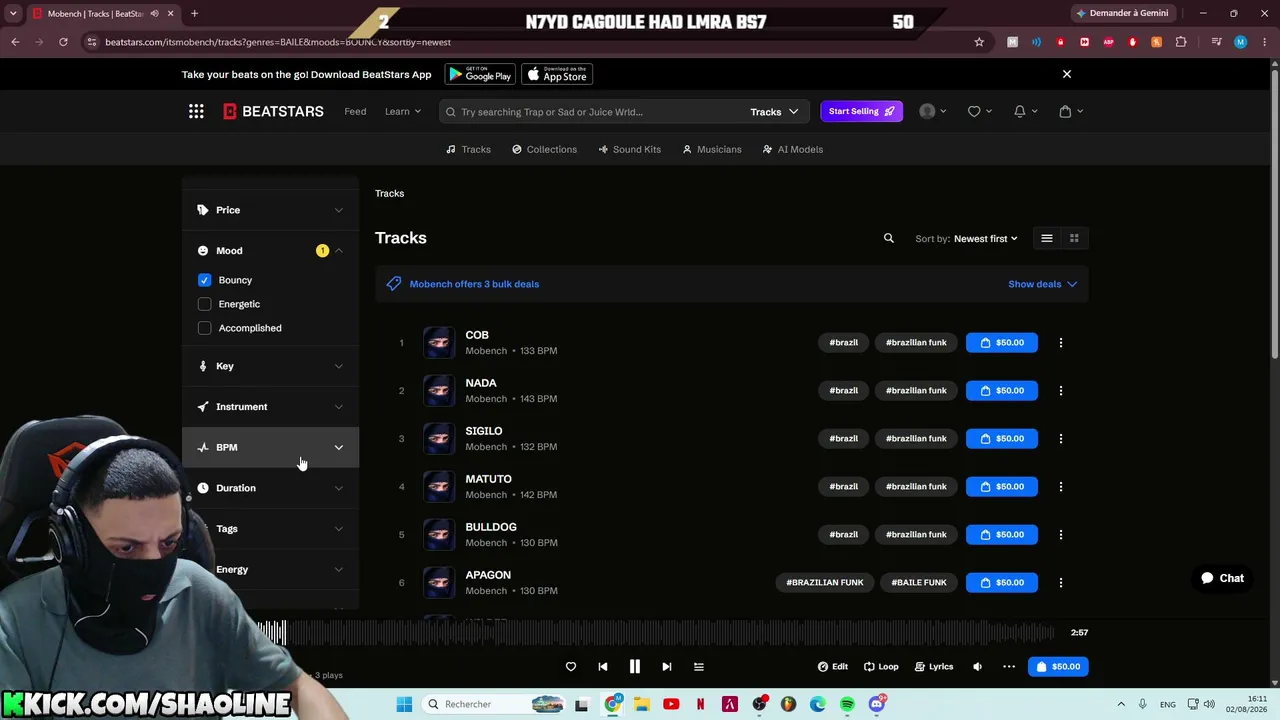Open the COB track thumbnail

tap(438, 342)
